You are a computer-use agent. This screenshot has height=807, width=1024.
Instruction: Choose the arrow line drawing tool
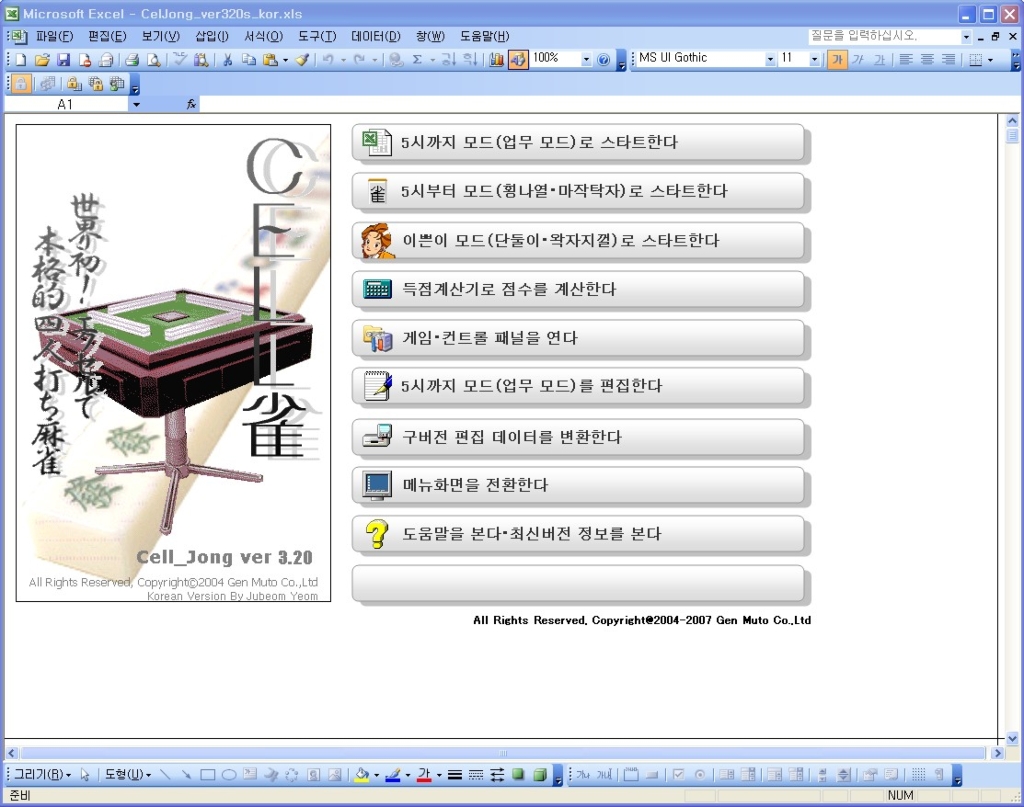pos(186,774)
